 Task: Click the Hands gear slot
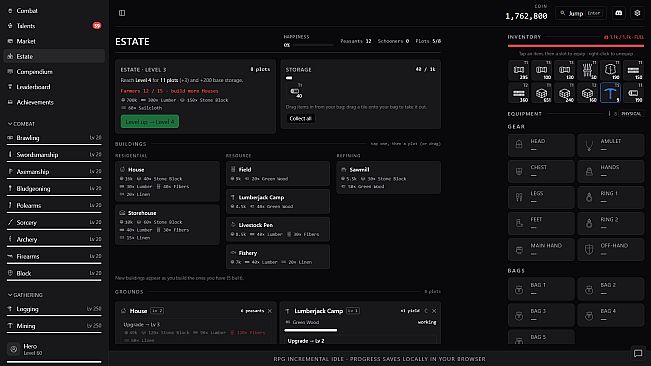click(x=611, y=171)
